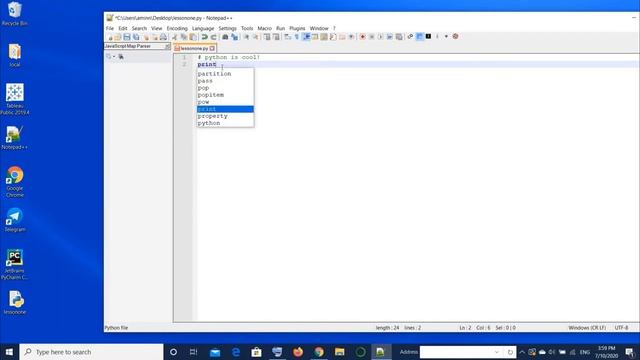
Task: Open the Plugins menu
Action: coord(297,29)
